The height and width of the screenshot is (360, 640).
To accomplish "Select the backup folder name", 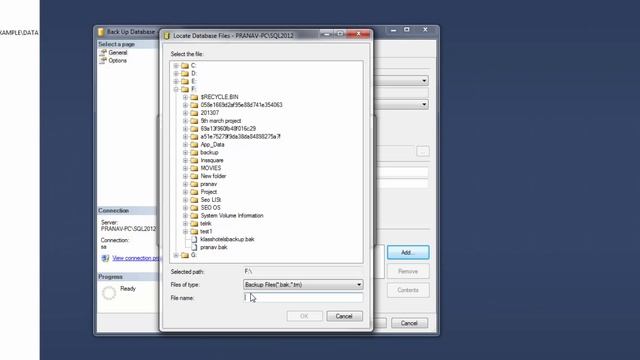I will click(x=209, y=153).
